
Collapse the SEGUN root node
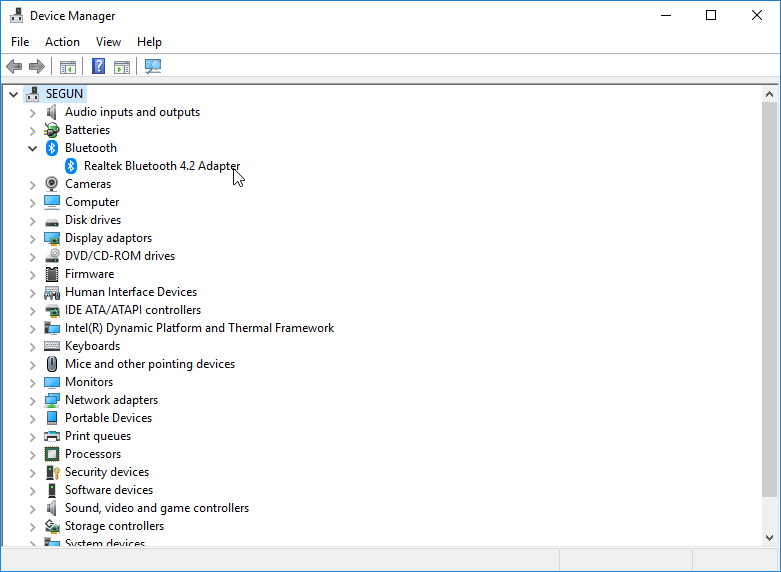coord(13,94)
